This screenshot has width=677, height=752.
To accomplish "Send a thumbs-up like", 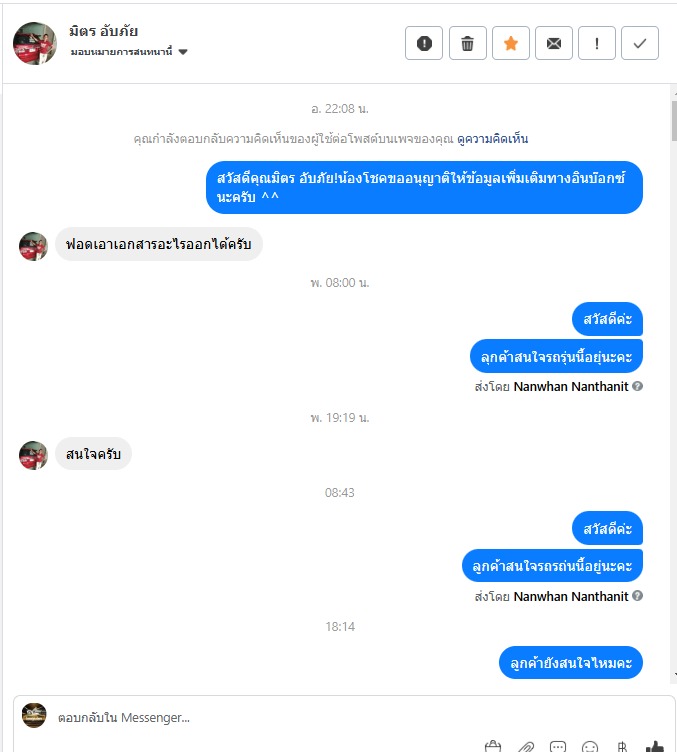I will [x=655, y=746].
